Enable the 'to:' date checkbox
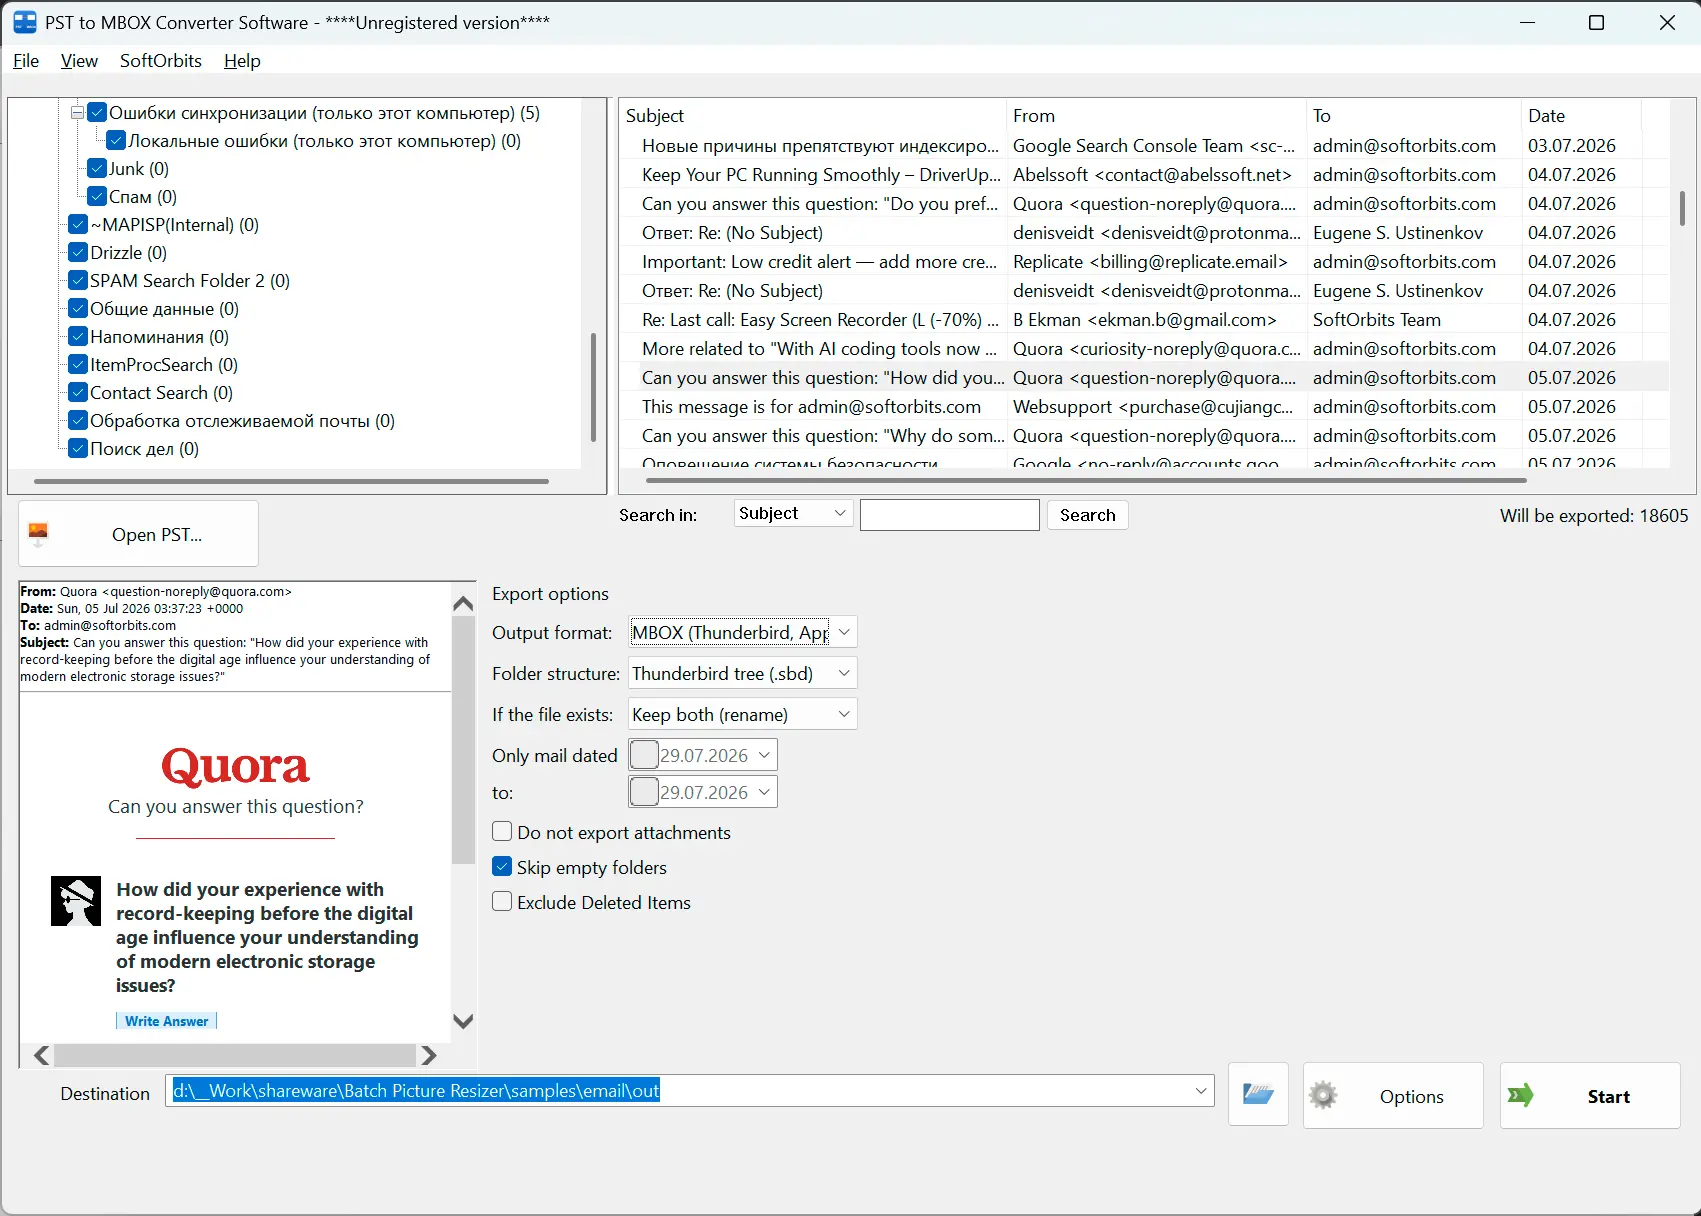The width and height of the screenshot is (1701, 1216). pos(644,792)
